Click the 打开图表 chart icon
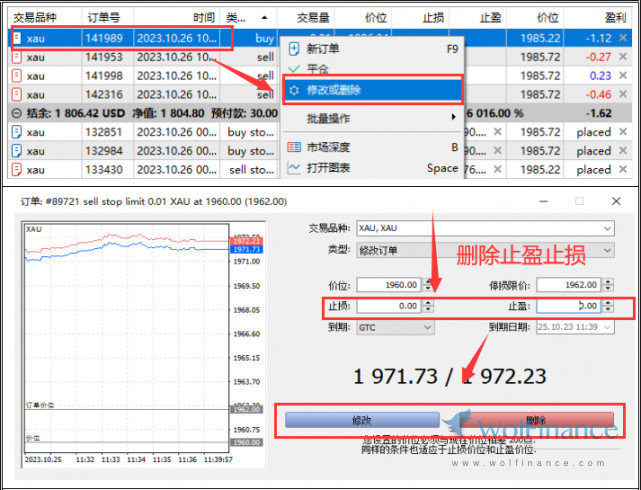The image size is (641, 490). [x=294, y=168]
